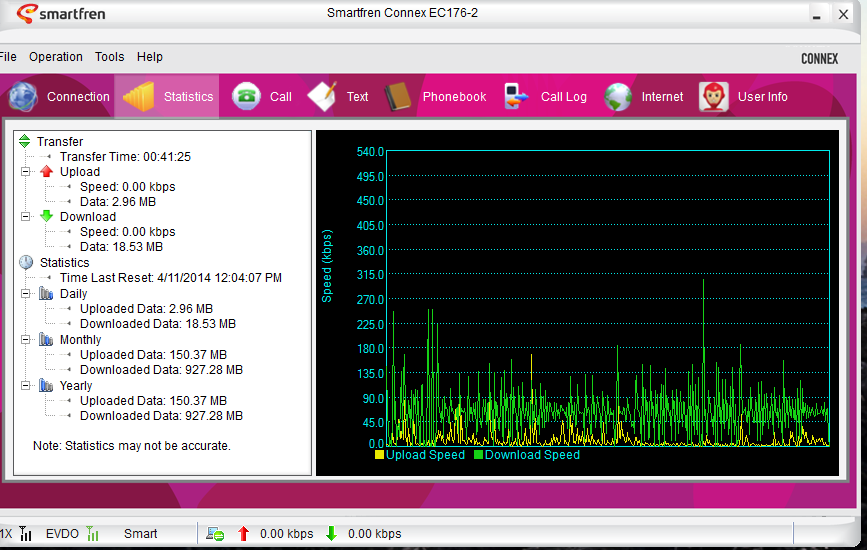Open the Phonebook book icon
Image resolution: width=867 pixels, height=550 pixels.
(x=398, y=97)
